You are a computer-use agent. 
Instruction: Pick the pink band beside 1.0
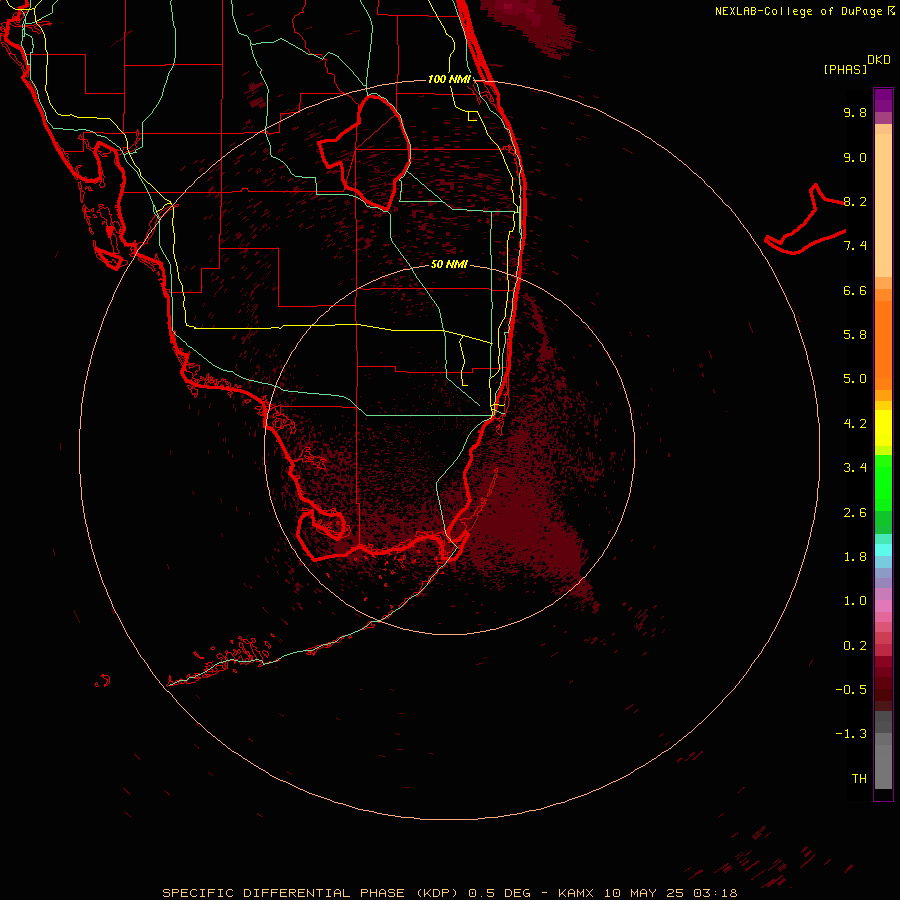(883, 606)
